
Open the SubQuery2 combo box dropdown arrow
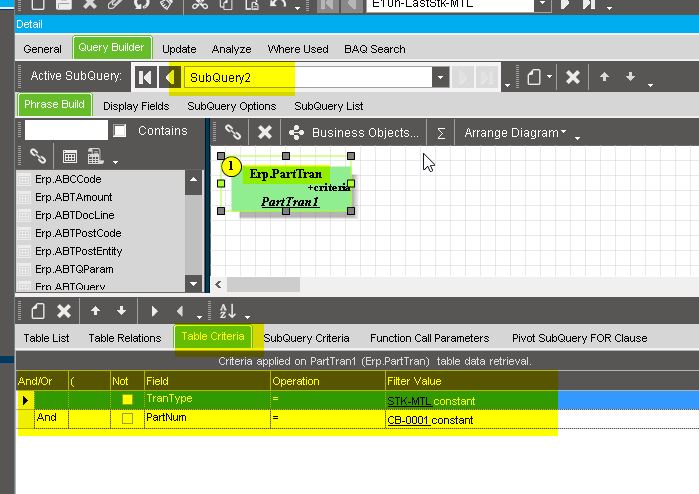point(440,78)
